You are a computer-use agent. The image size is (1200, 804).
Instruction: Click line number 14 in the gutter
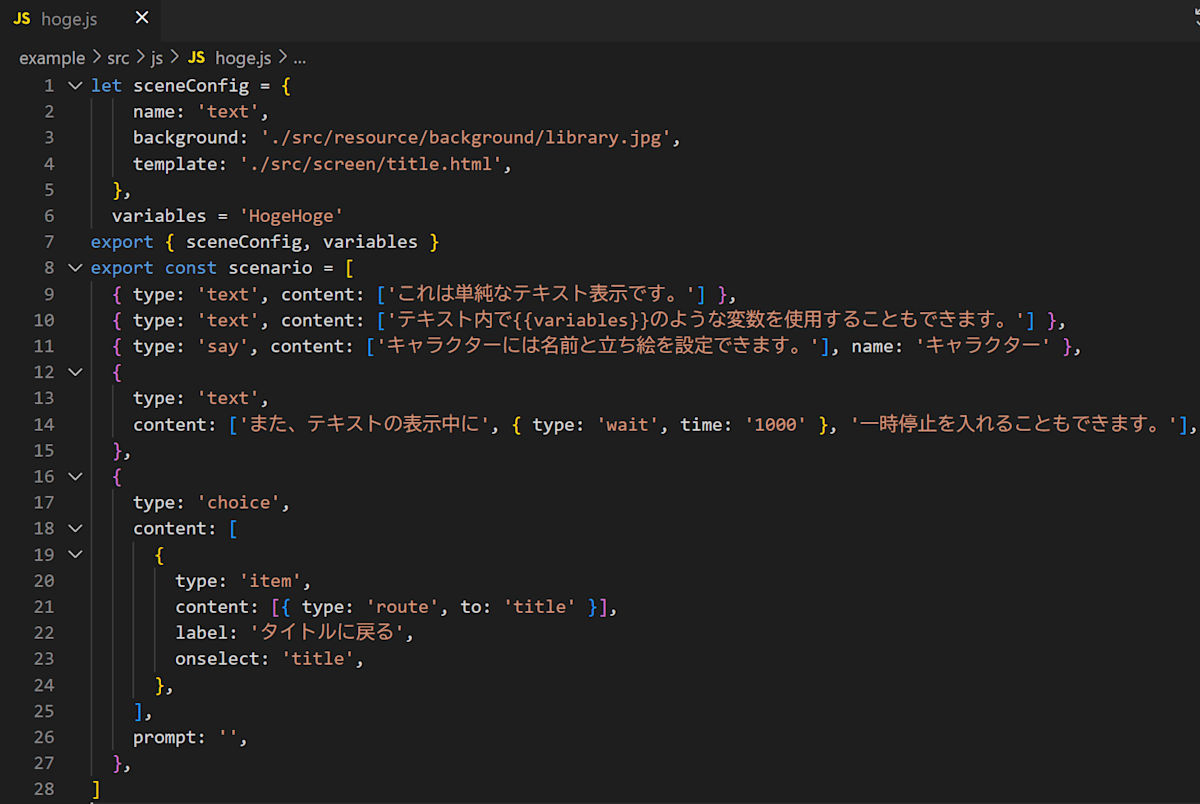[44, 424]
